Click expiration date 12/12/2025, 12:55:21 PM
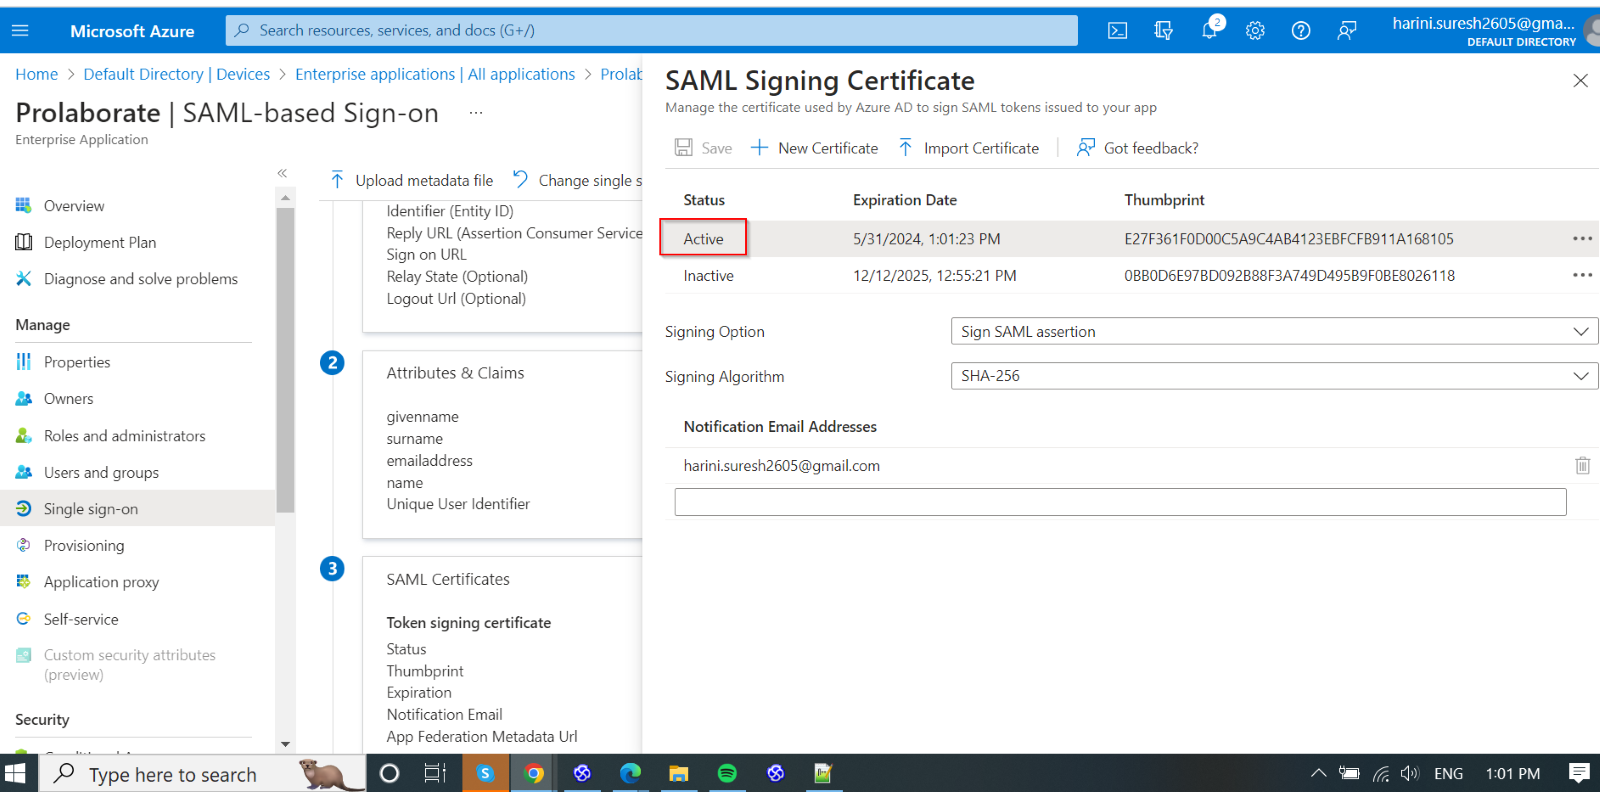The image size is (1600, 792). tap(934, 276)
